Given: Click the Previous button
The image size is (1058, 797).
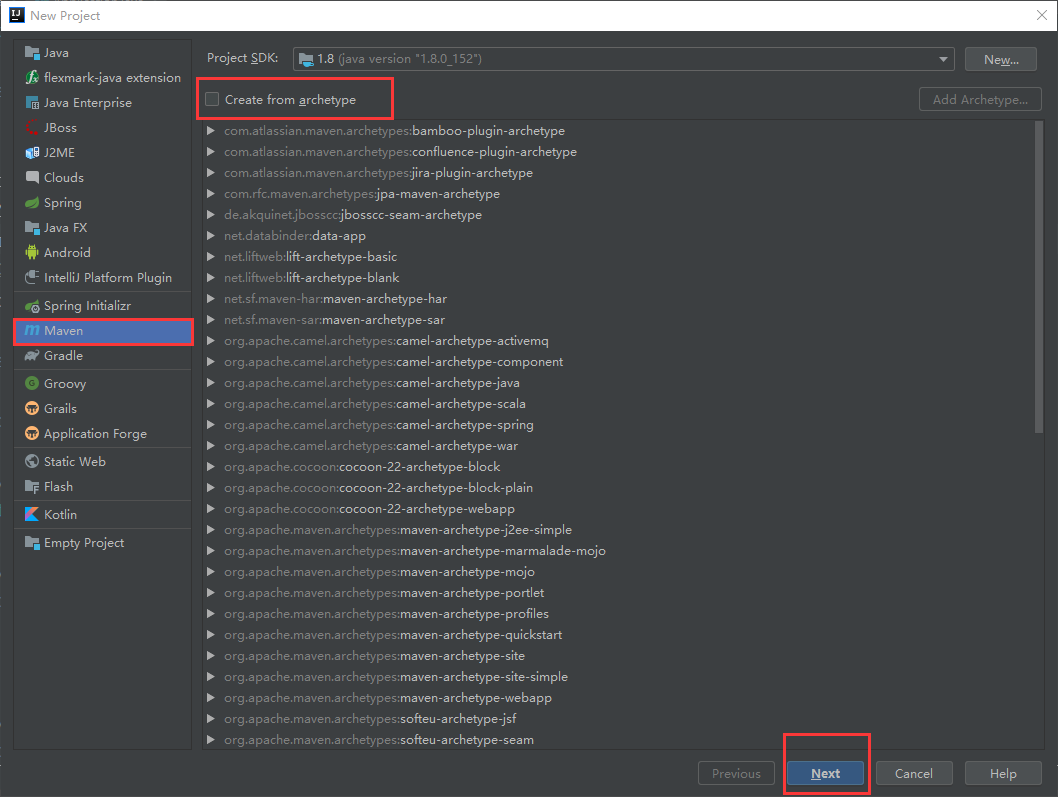Looking at the screenshot, I should [736, 773].
